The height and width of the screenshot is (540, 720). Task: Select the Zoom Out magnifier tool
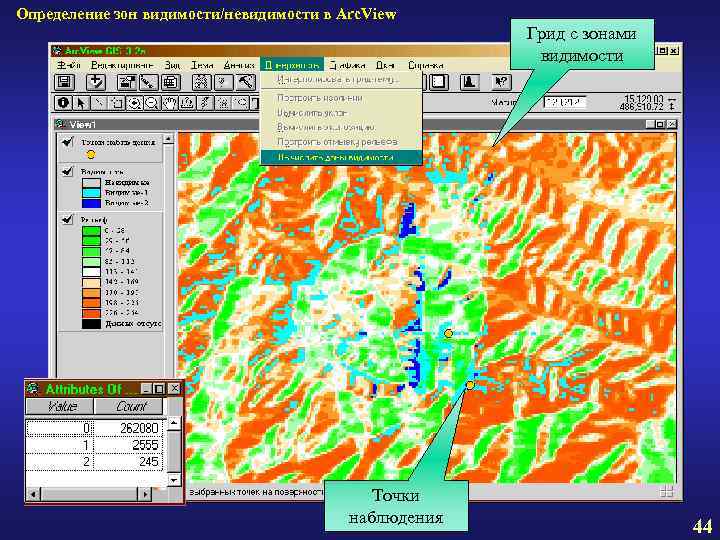coord(152,103)
